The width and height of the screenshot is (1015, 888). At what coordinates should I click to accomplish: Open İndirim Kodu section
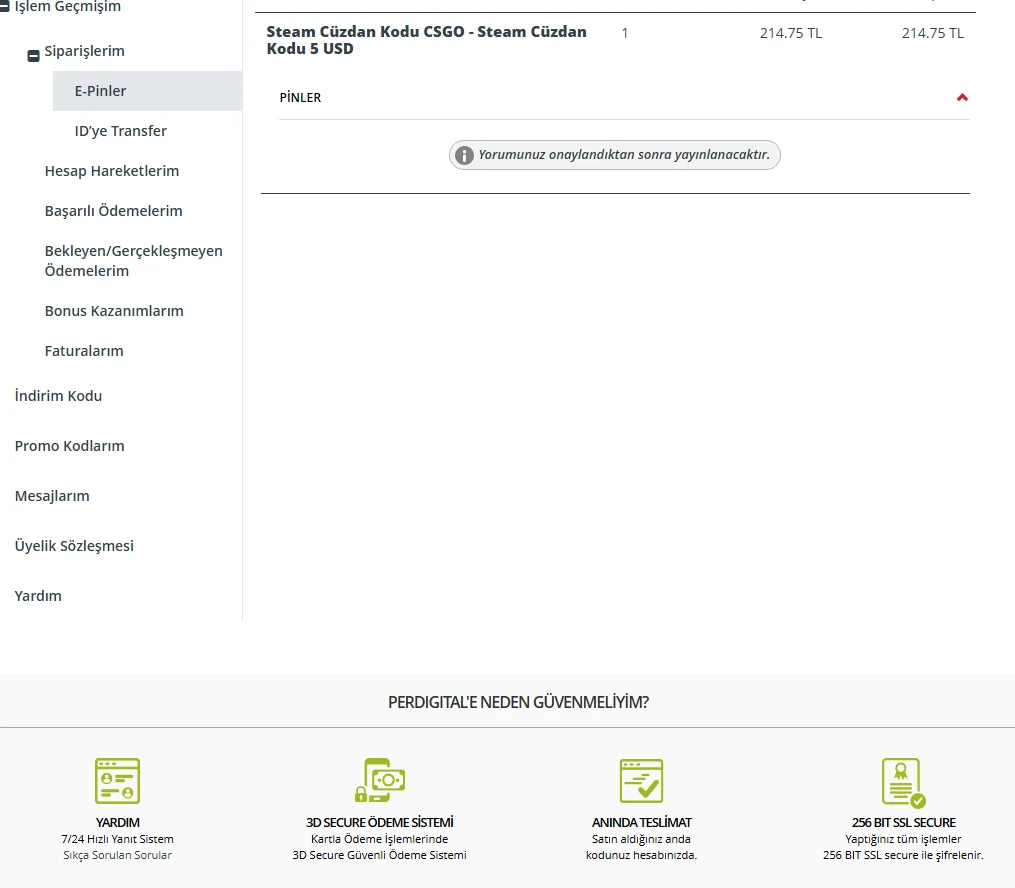(x=58, y=396)
